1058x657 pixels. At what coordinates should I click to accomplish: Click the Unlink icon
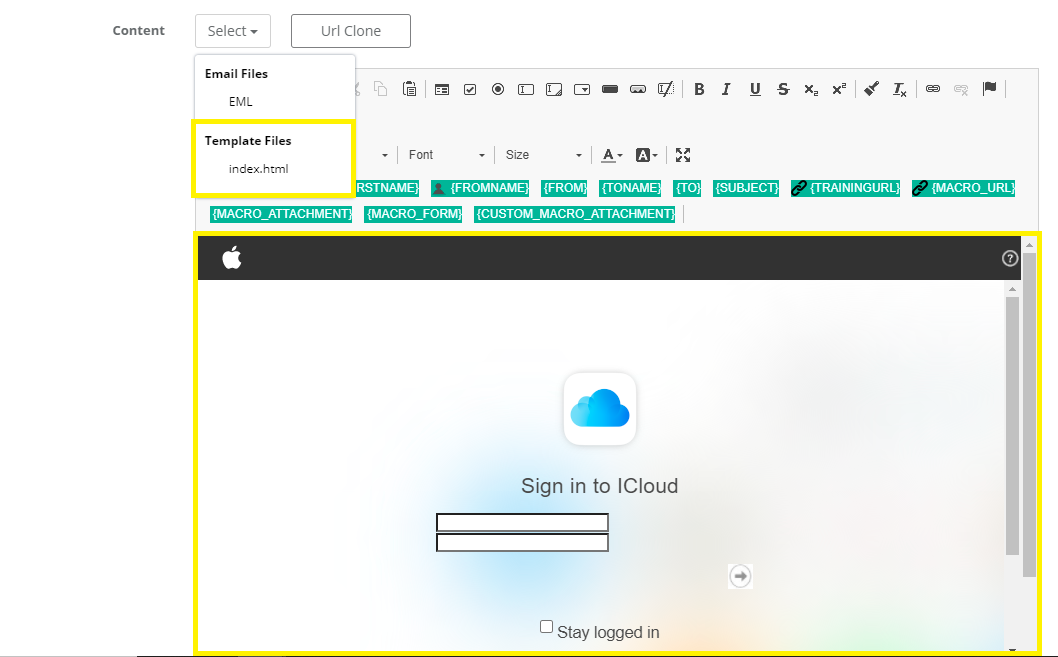click(x=961, y=89)
